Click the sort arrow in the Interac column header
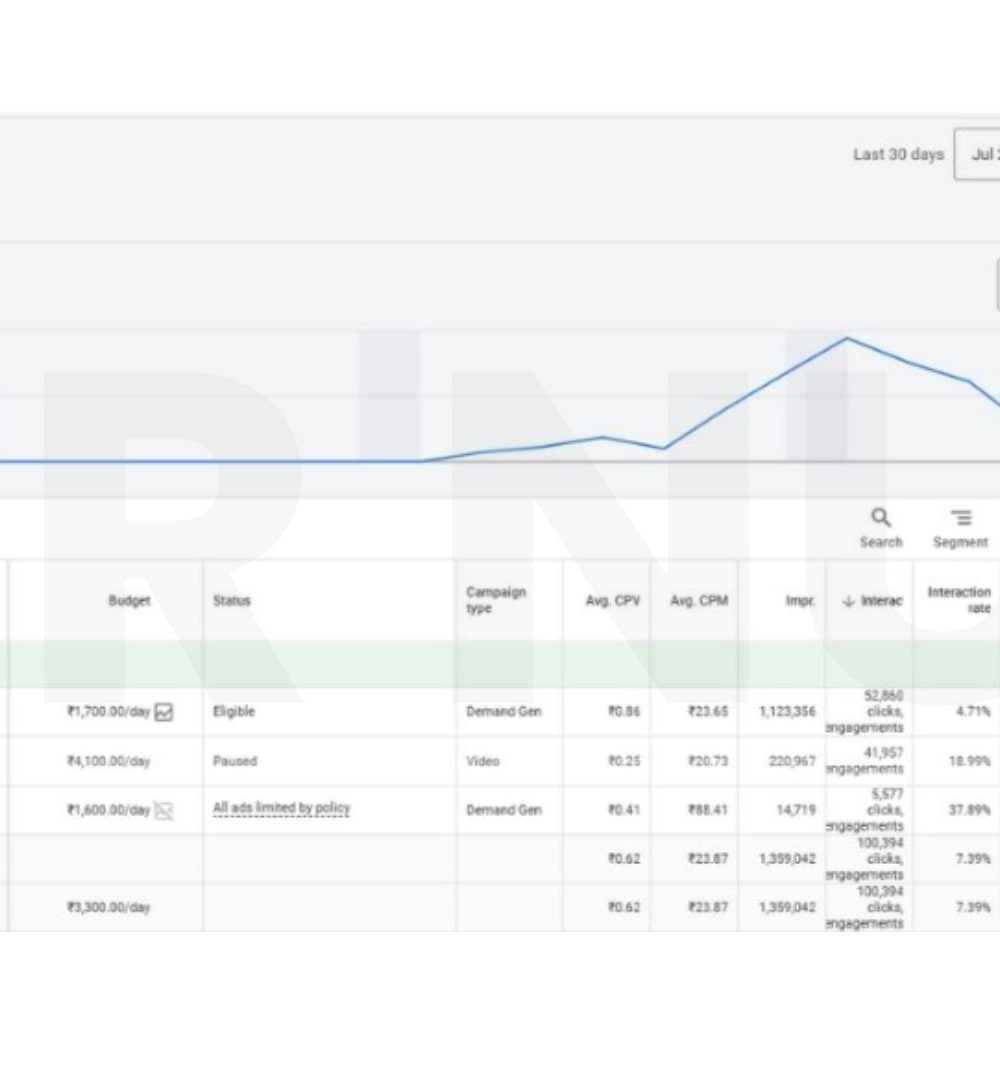The width and height of the screenshot is (1000, 1080). click(848, 601)
